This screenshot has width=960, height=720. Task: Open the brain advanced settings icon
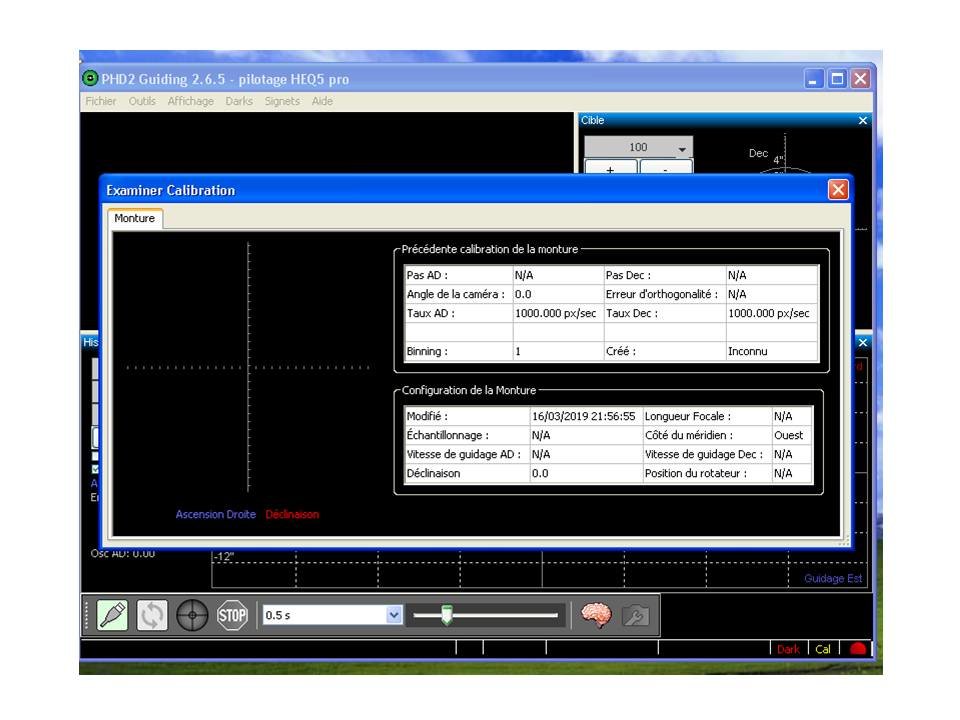point(596,615)
